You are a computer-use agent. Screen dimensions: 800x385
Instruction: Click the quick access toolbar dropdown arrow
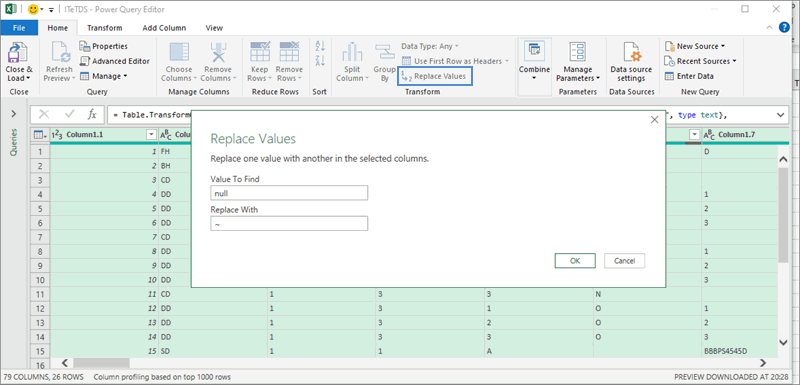[51, 10]
